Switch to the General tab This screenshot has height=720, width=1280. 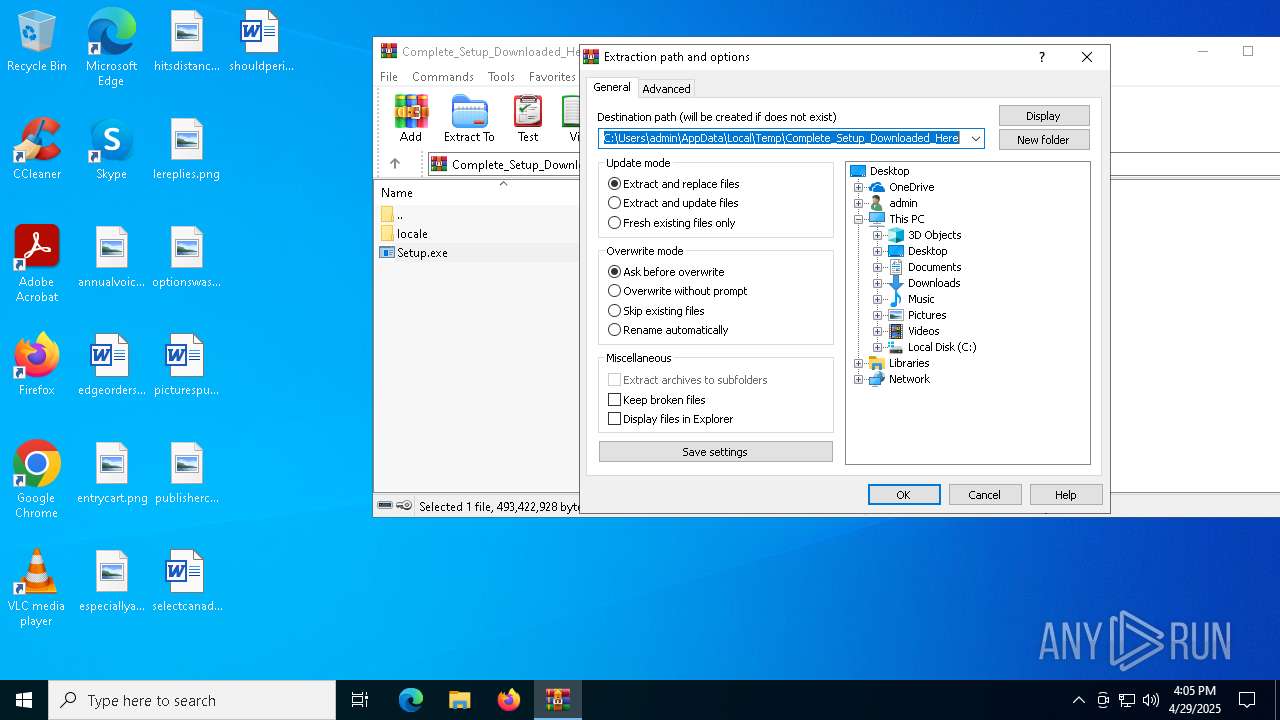pyautogui.click(x=612, y=87)
